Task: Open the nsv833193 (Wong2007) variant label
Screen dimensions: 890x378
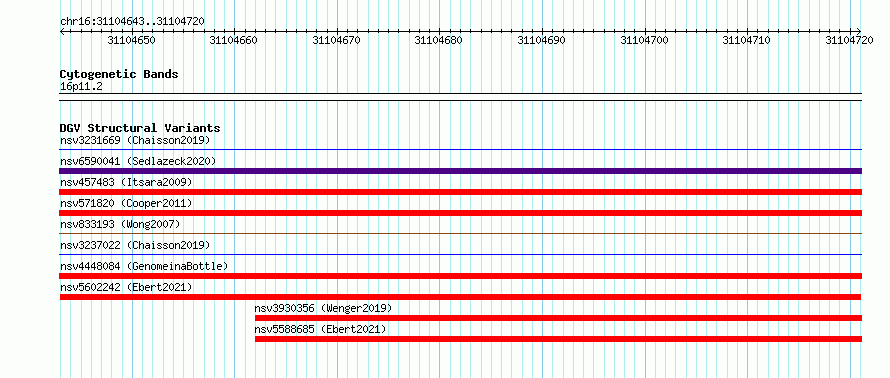Action: (x=120, y=224)
